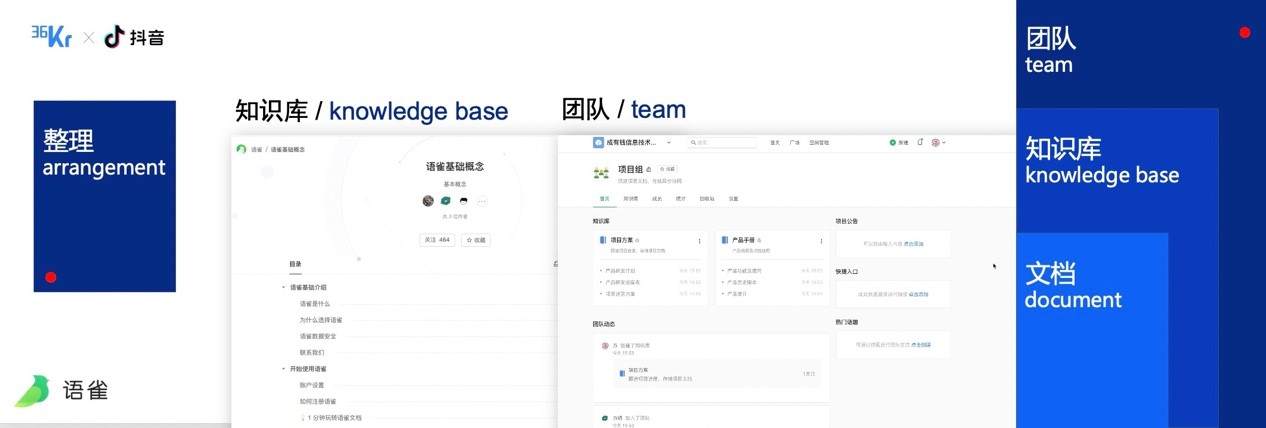Click the green 新建 create button
This screenshot has height=428, width=1266.
(x=899, y=143)
